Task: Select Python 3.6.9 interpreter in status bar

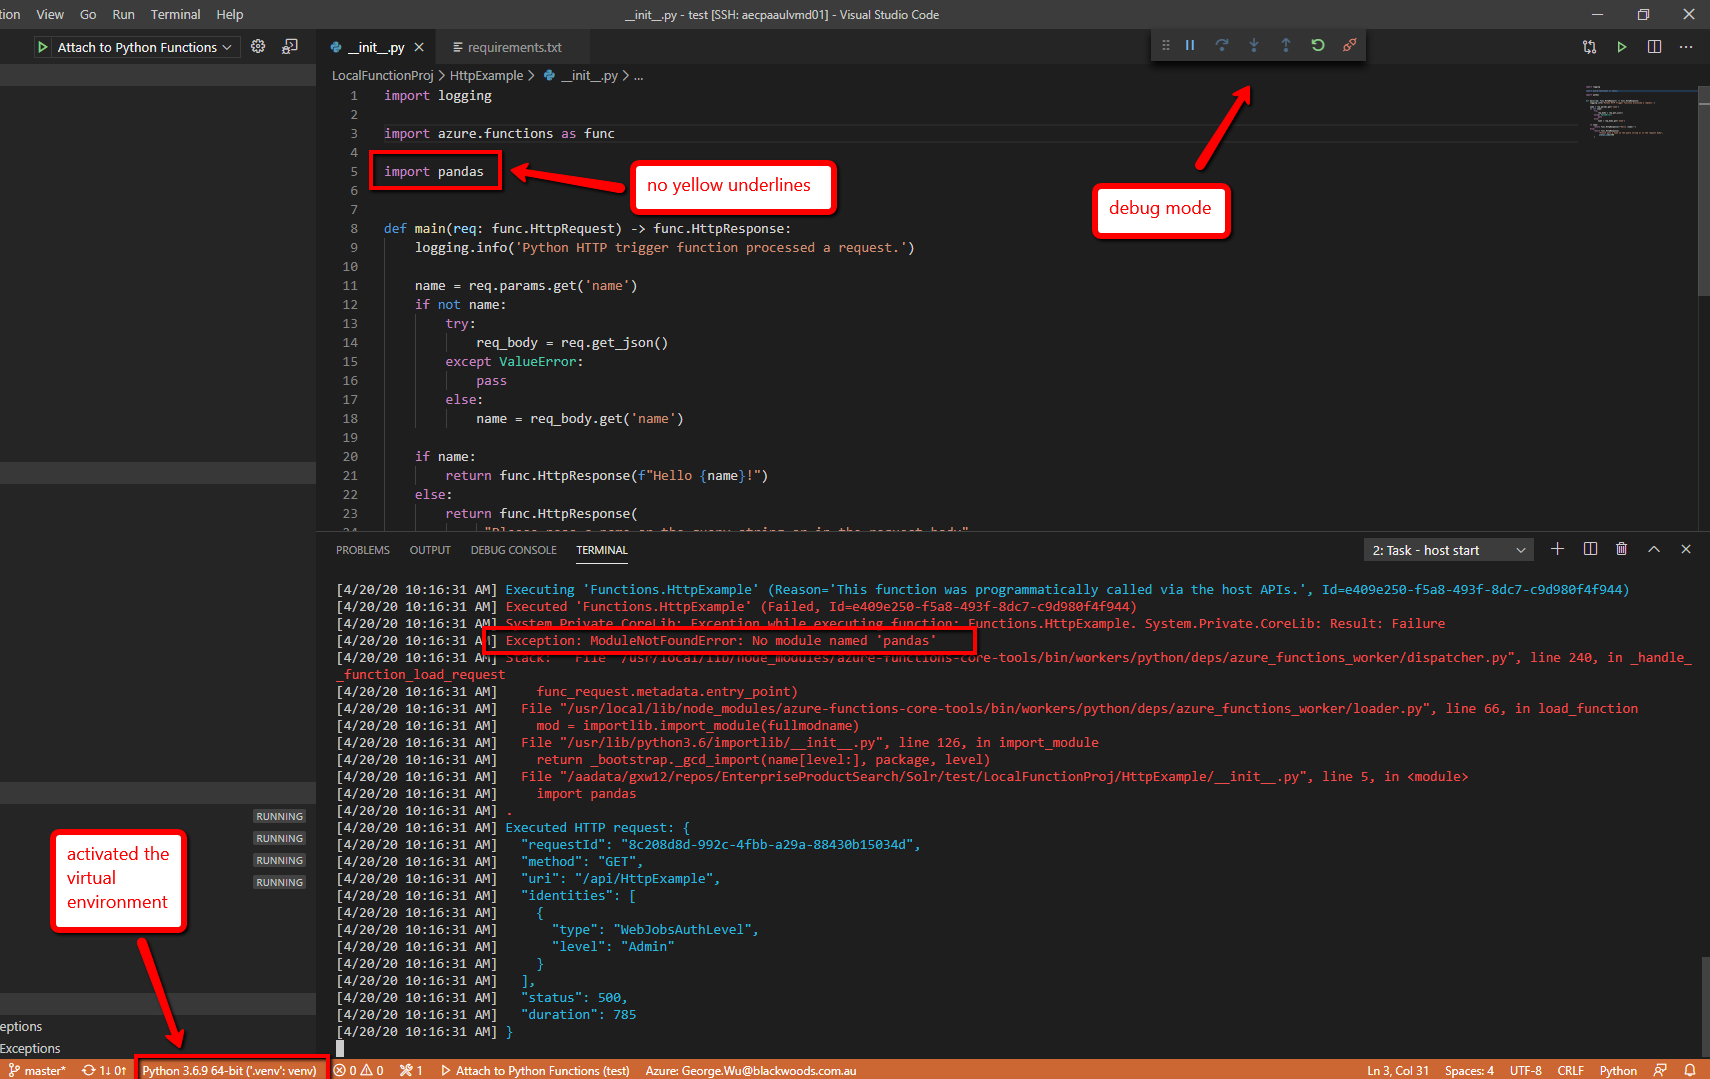Action: (229, 1070)
